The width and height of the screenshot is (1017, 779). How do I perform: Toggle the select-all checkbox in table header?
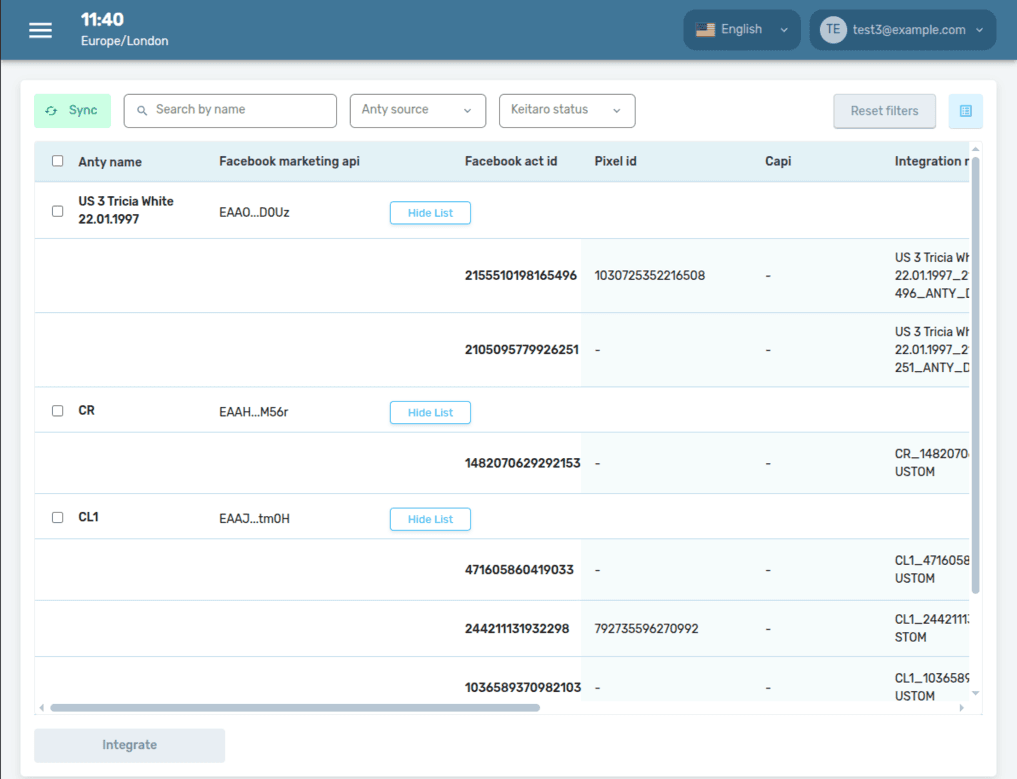pos(58,161)
